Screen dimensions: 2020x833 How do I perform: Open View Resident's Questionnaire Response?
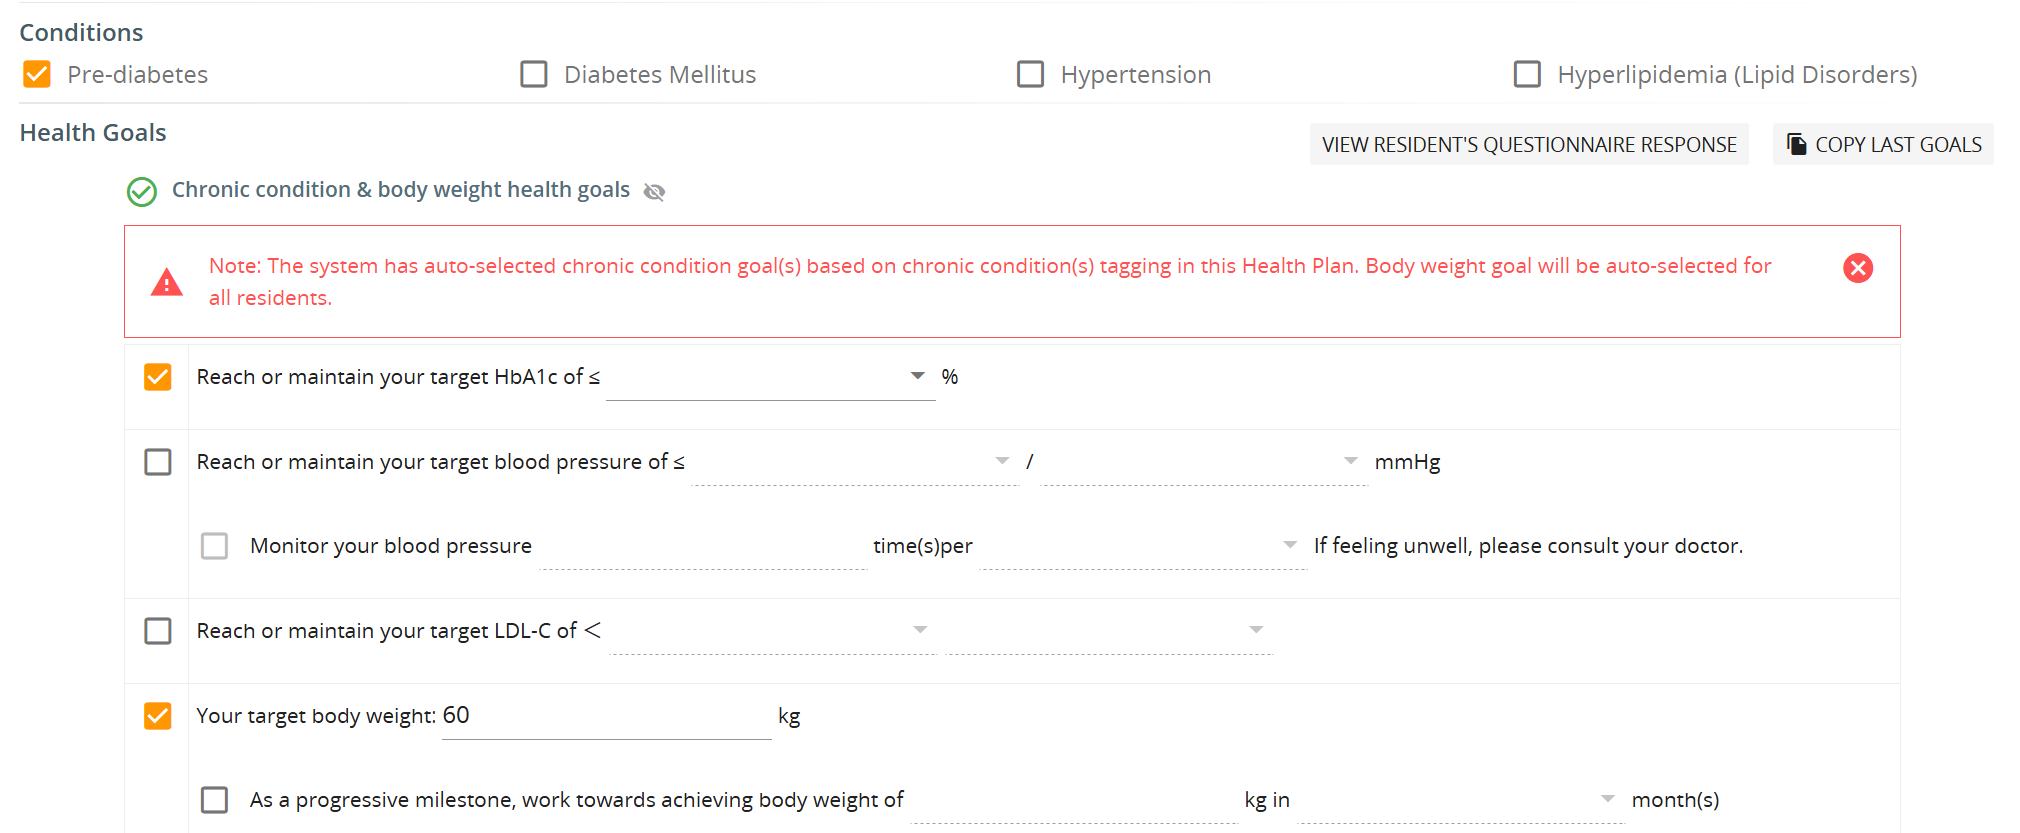tap(1529, 144)
